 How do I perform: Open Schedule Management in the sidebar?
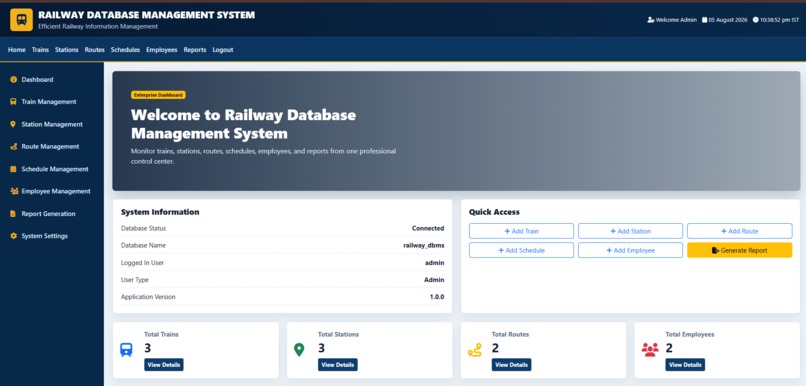point(55,169)
